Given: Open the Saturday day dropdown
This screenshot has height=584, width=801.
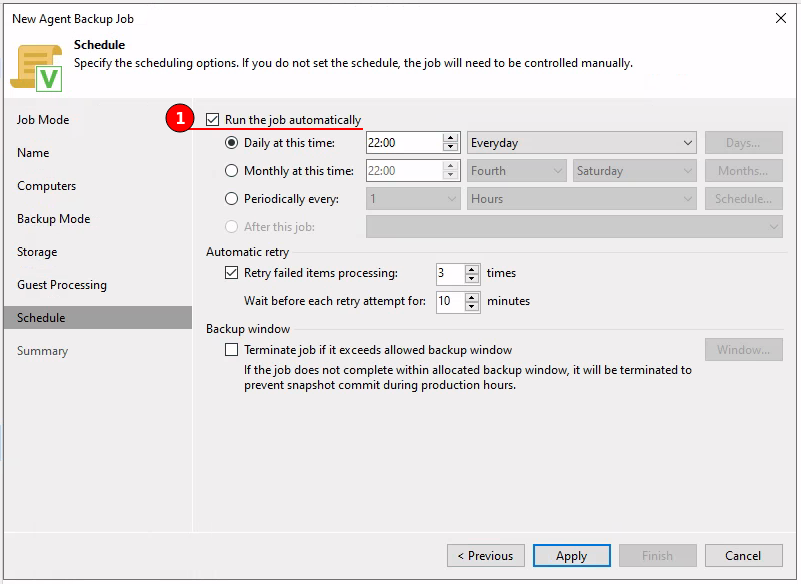Looking at the screenshot, I should coord(634,171).
